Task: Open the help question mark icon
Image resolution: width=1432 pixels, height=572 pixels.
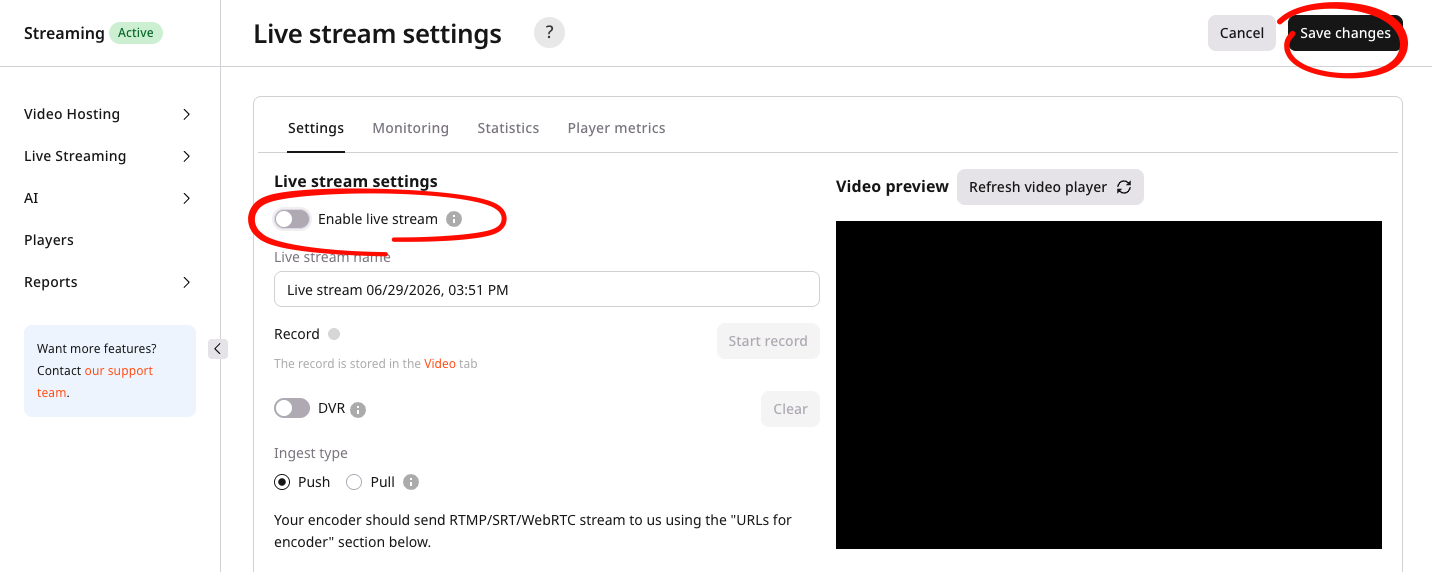Action: click(549, 32)
